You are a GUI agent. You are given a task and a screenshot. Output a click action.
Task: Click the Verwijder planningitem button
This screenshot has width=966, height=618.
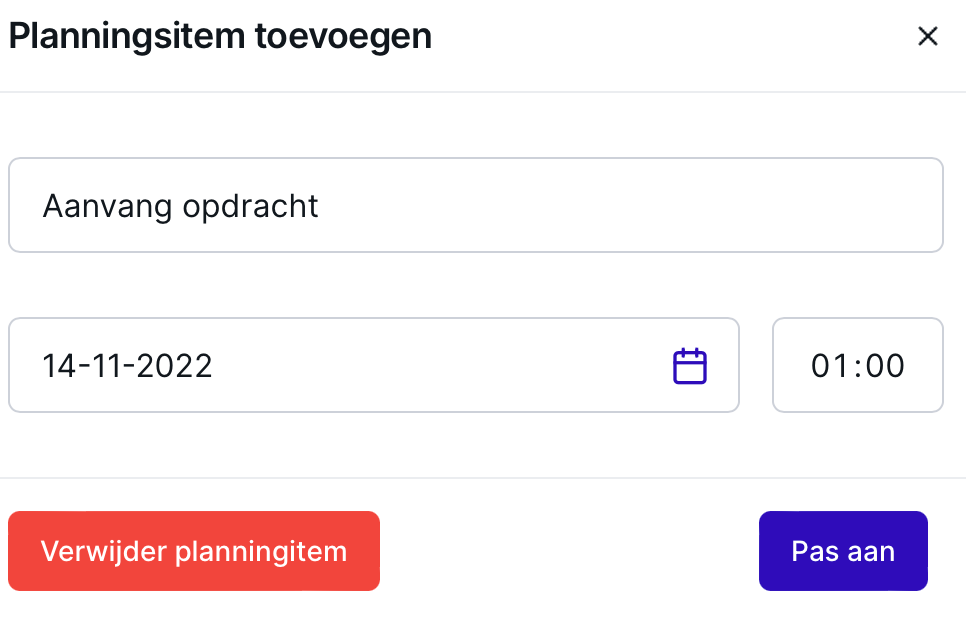[194, 551]
